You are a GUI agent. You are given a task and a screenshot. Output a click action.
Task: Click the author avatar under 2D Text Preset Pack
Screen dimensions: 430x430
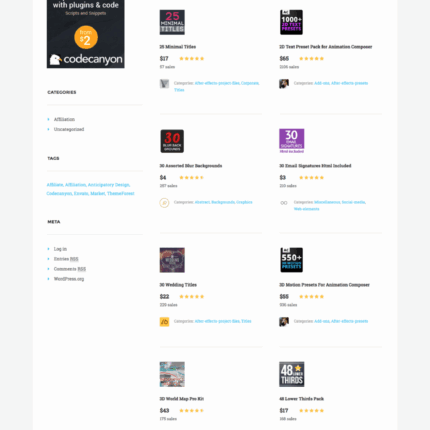pyautogui.click(x=284, y=84)
